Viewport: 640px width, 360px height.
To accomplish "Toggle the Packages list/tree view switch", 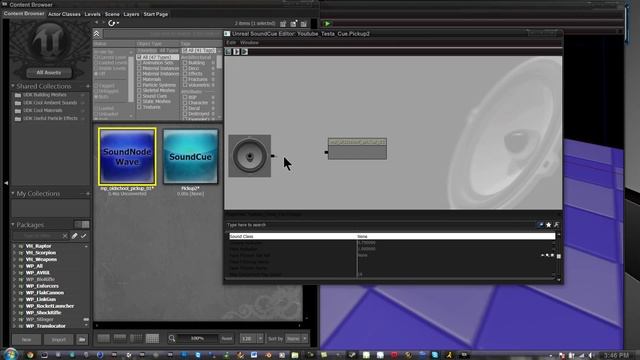I will click(82, 224).
